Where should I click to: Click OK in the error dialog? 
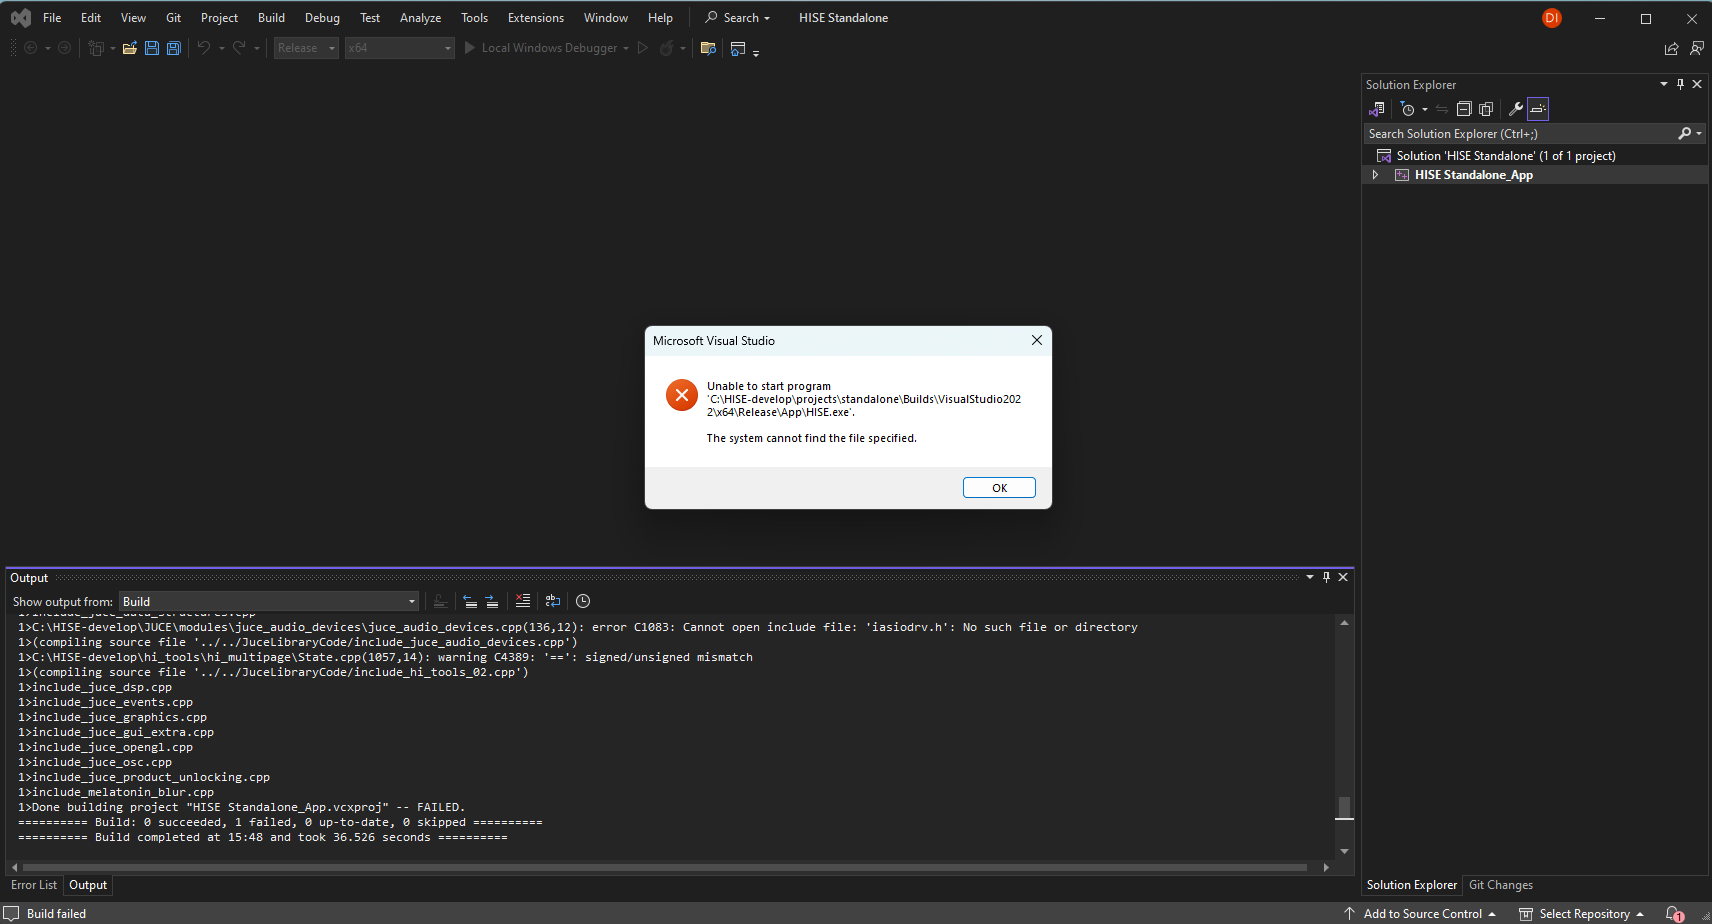[x=999, y=488]
